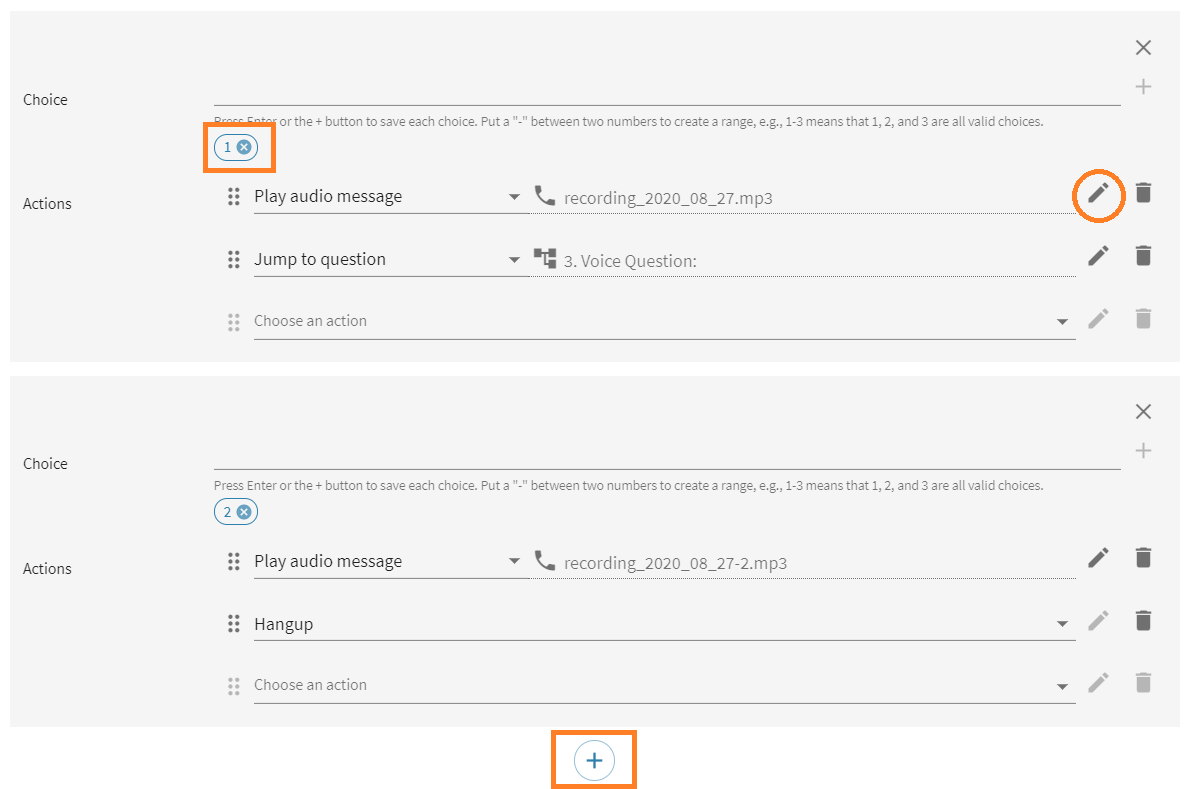This screenshot has width=1186, height=789.
Task: Edit the Jump to question action
Action: point(1098,256)
